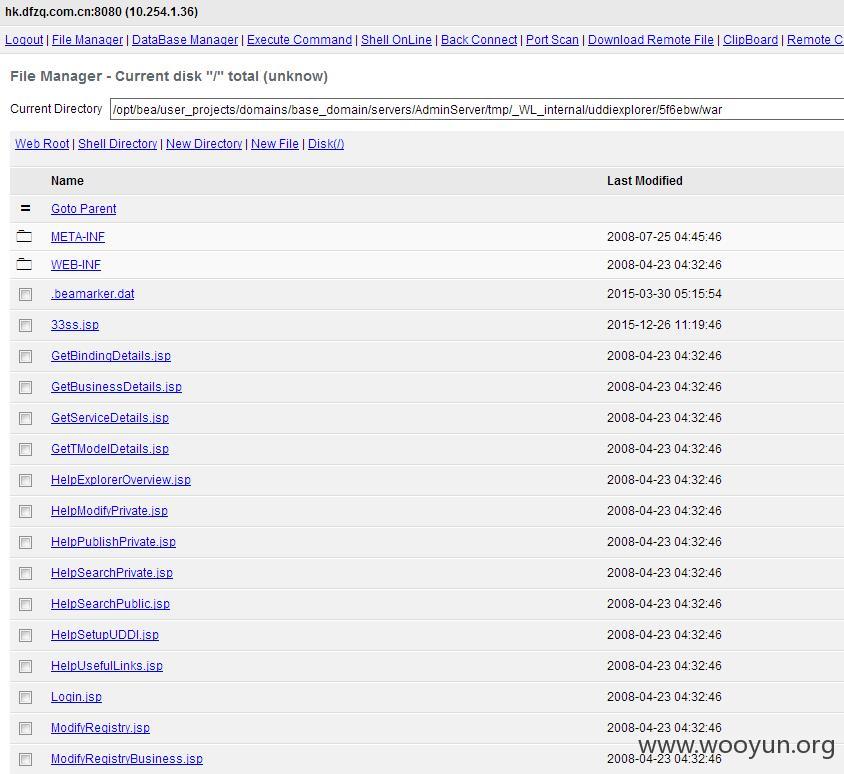Open Disk(/) link
844x774 pixels.
click(x=326, y=144)
